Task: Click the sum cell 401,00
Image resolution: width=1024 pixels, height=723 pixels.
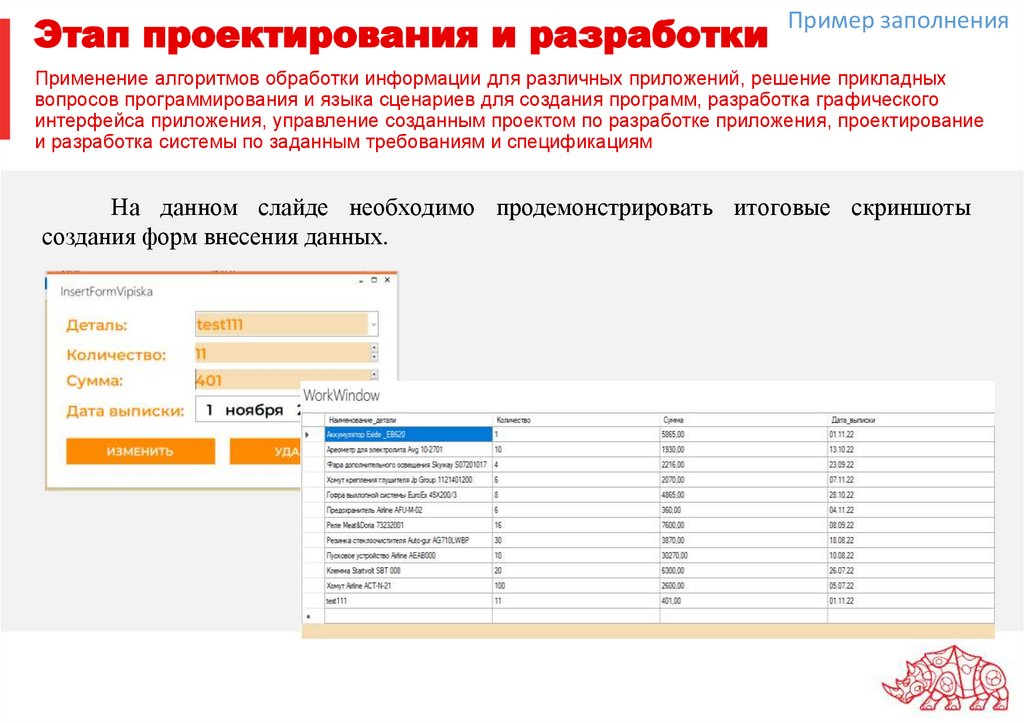Action: [744, 601]
